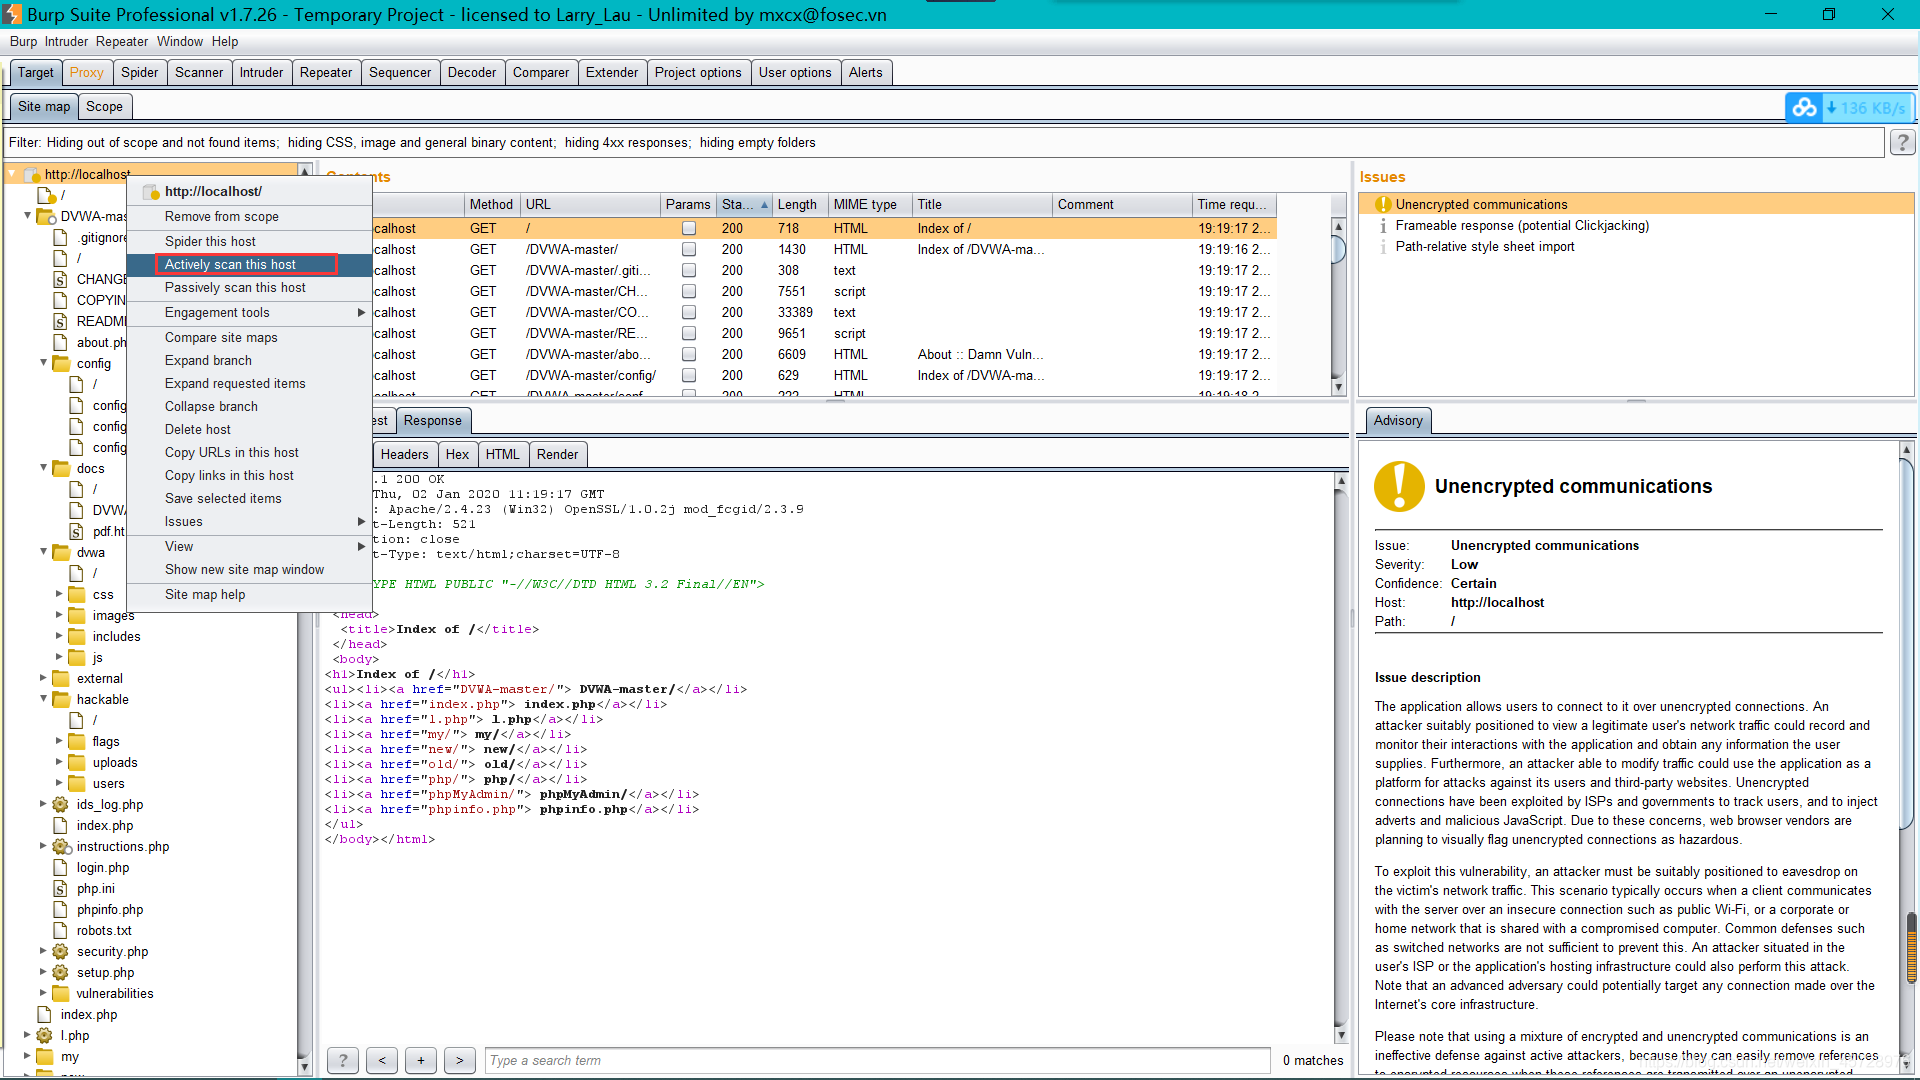This screenshot has height=1080, width=1920.
Task: Click the next match arrow button
Action: tap(460, 1060)
